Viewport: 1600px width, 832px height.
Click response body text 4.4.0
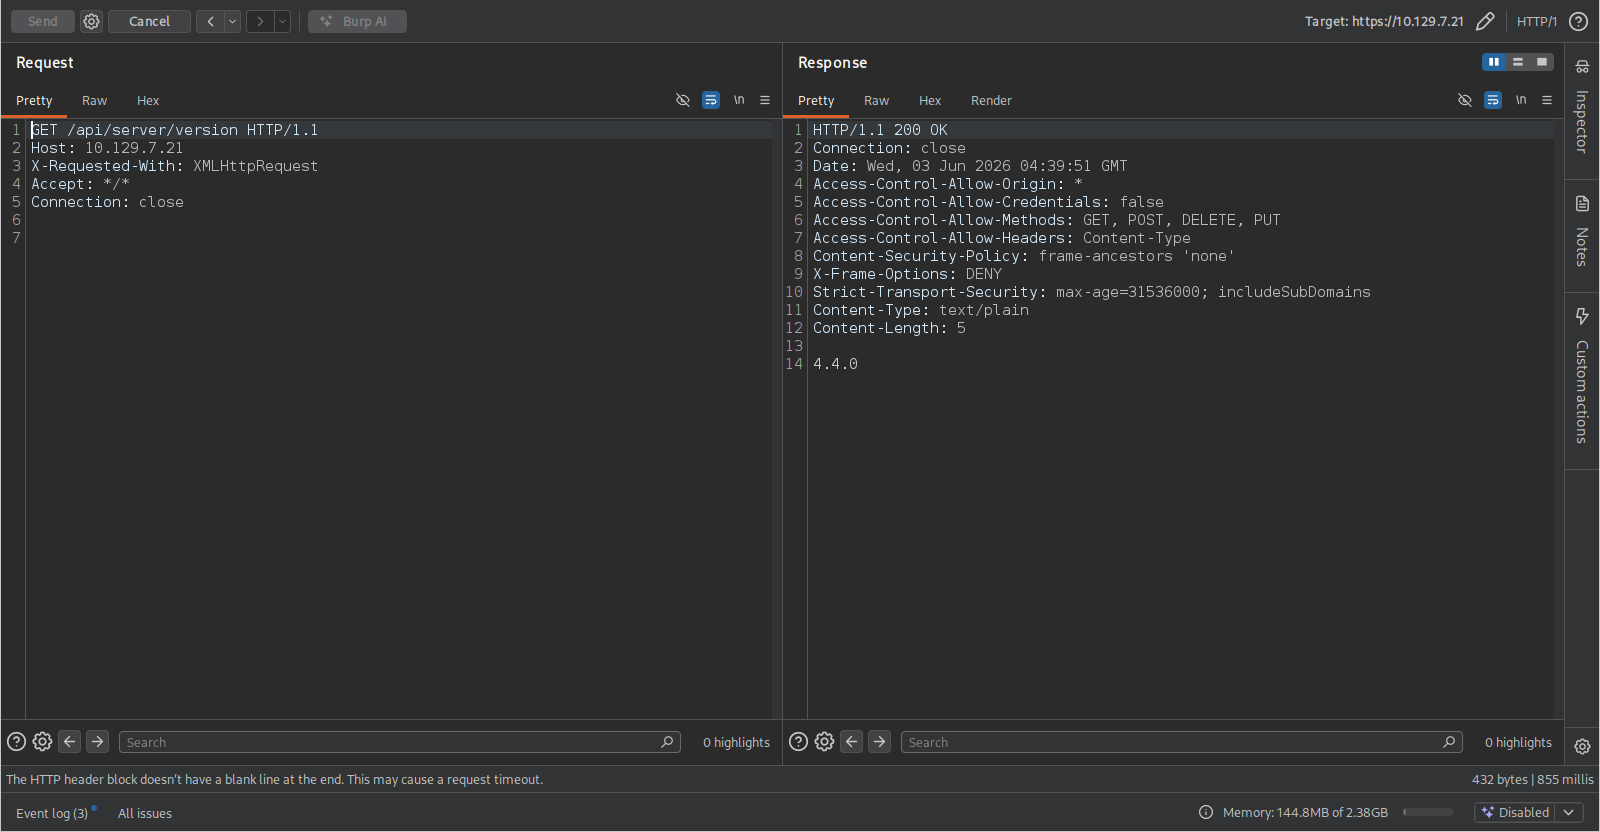[x=835, y=364]
